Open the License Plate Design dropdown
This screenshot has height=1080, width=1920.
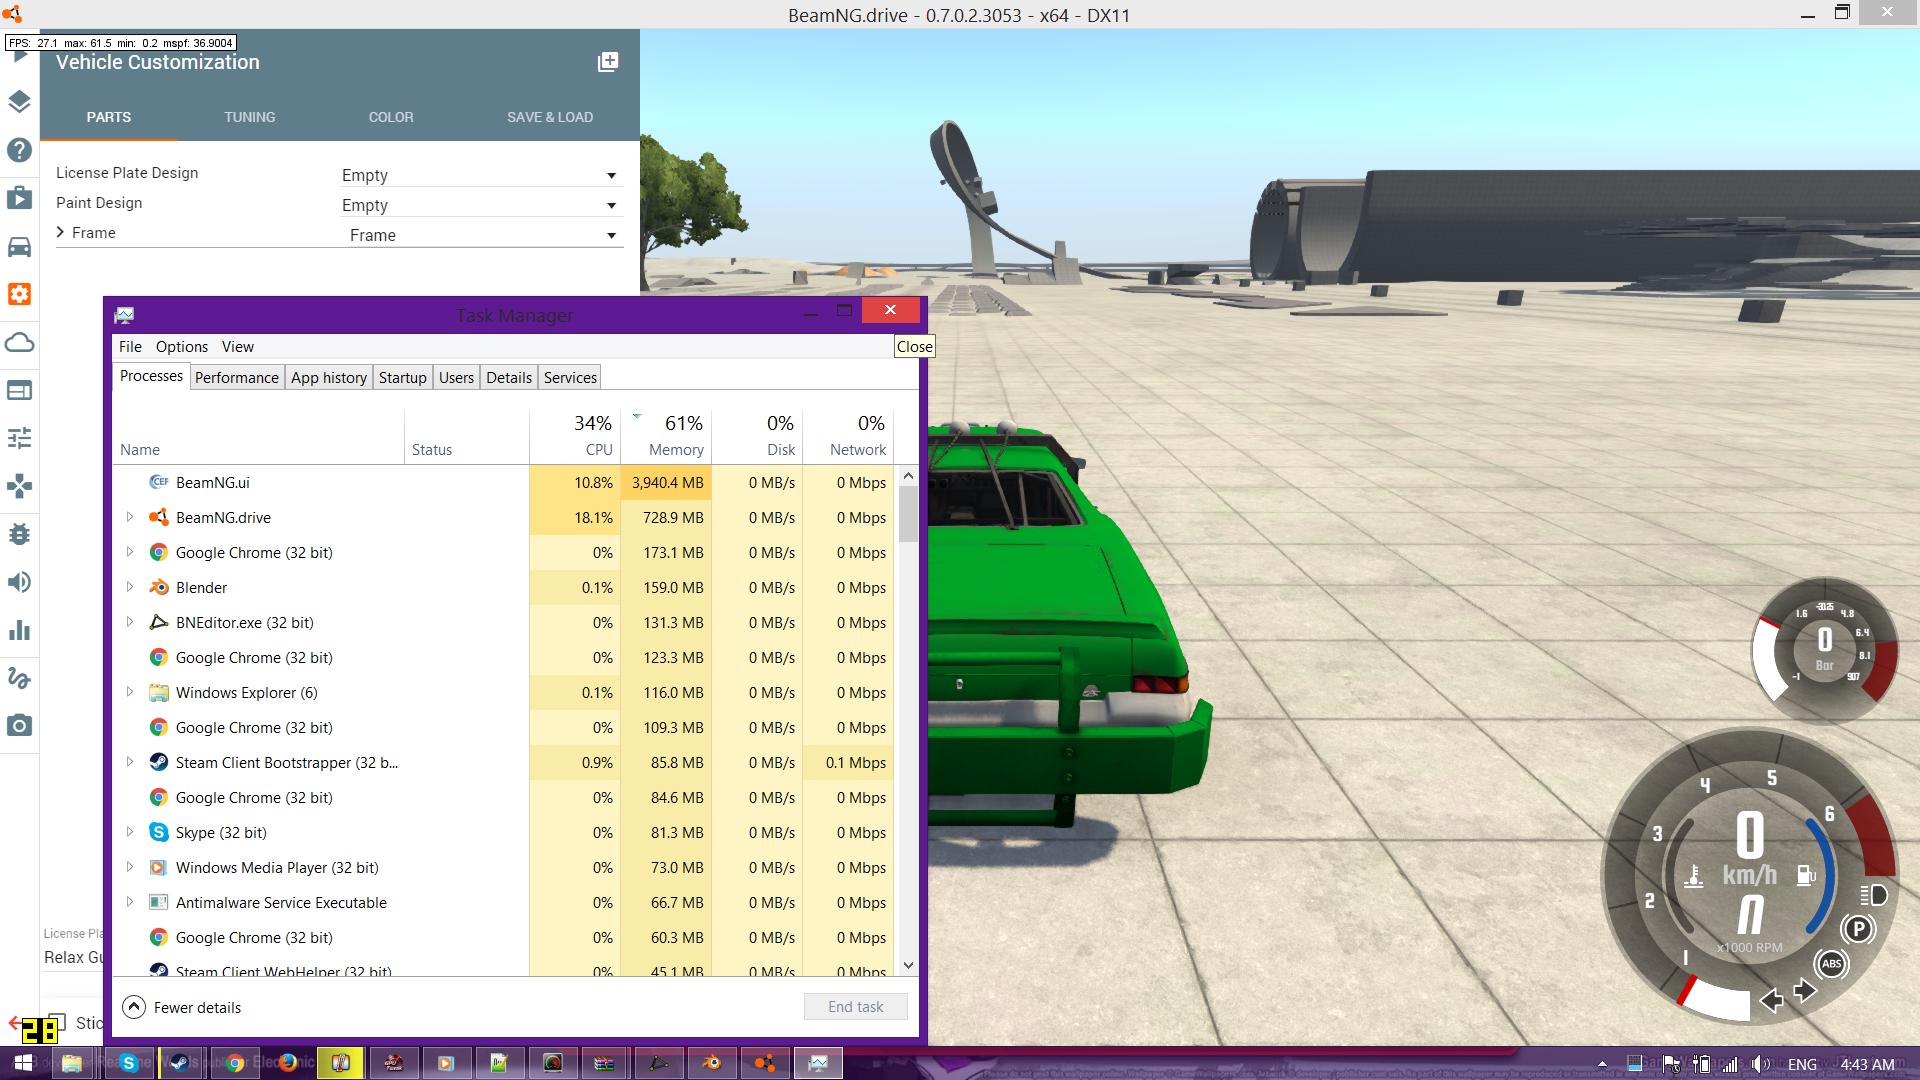tap(481, 175)
